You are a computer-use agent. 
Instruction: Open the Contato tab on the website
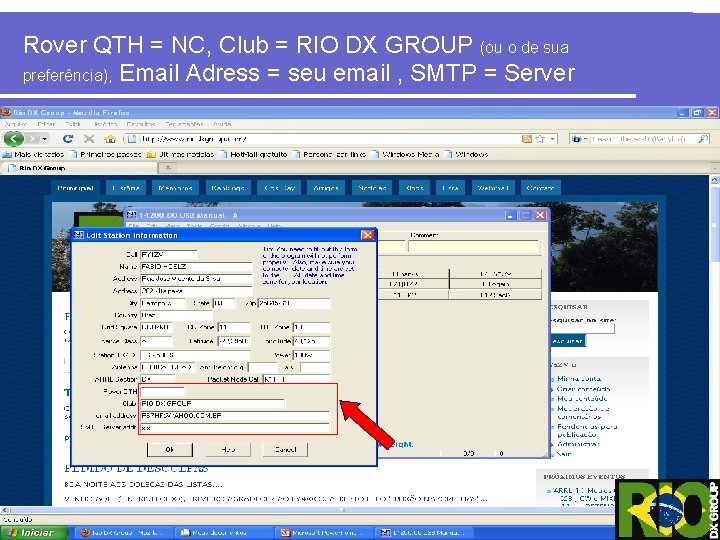(540, 188)
